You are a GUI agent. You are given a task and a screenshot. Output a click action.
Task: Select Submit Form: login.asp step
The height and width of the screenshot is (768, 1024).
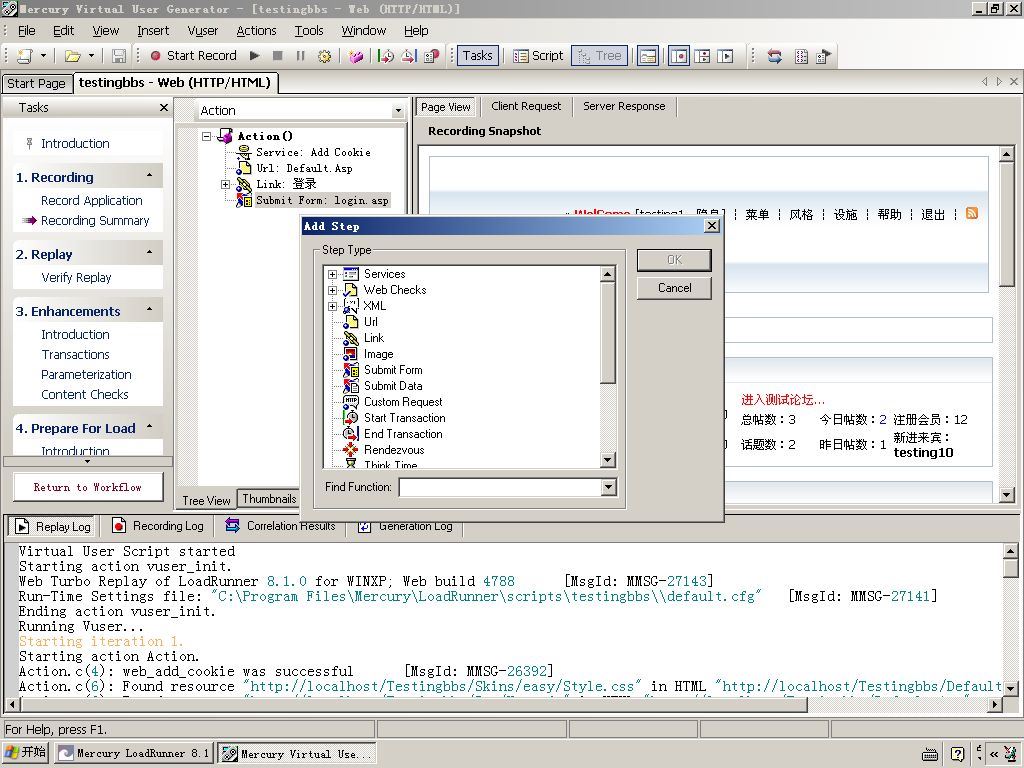[x=322, y=200]
